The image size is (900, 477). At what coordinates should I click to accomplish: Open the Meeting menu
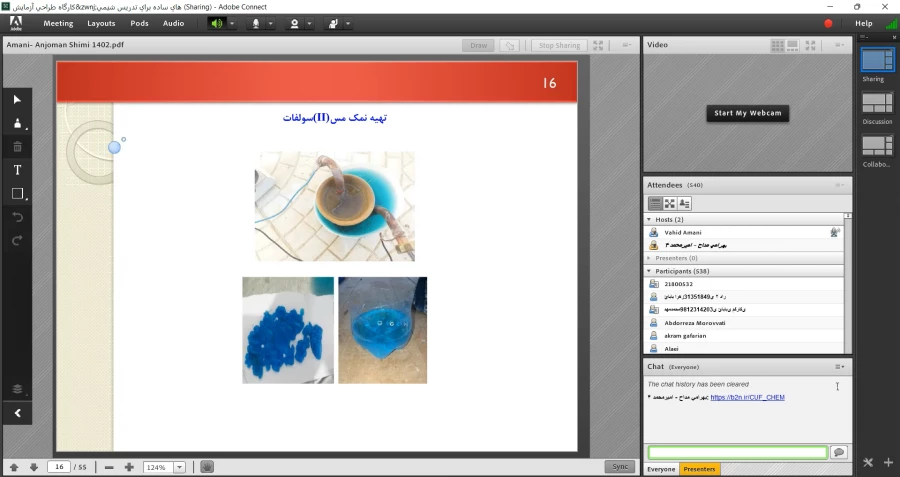coord(58,23)
